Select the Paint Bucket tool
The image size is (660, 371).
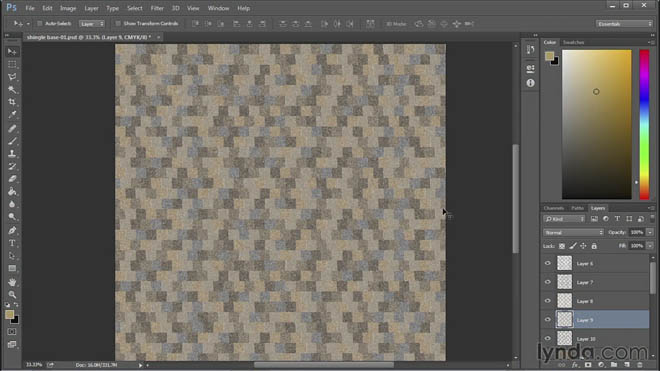(12, 192)
